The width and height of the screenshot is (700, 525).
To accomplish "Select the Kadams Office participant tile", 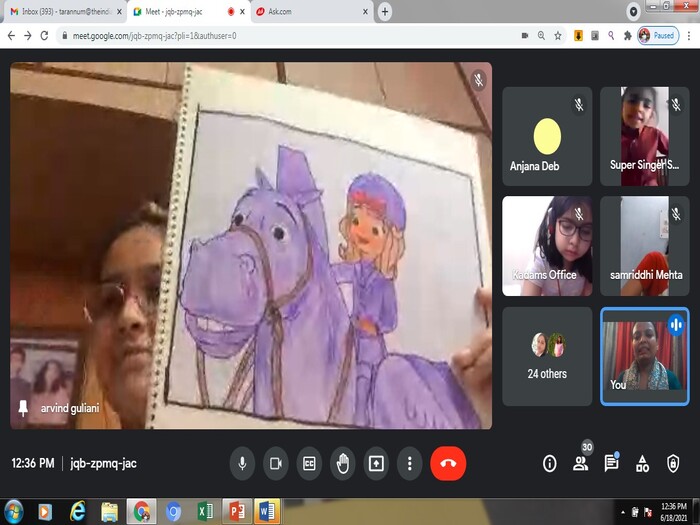I will pyautogui.click(x=547, y=246).
